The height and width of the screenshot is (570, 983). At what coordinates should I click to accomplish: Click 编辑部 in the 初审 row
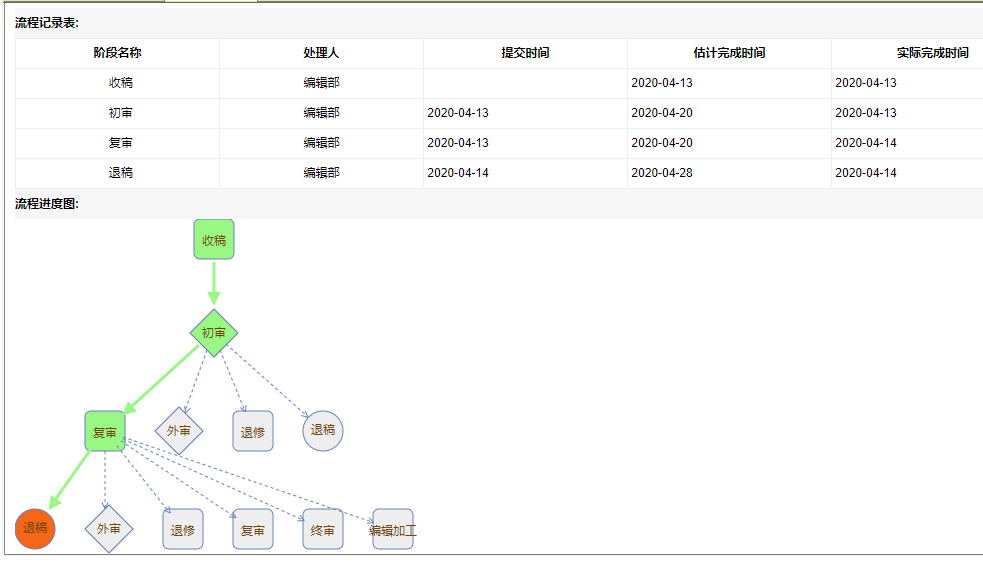[322, 113]
